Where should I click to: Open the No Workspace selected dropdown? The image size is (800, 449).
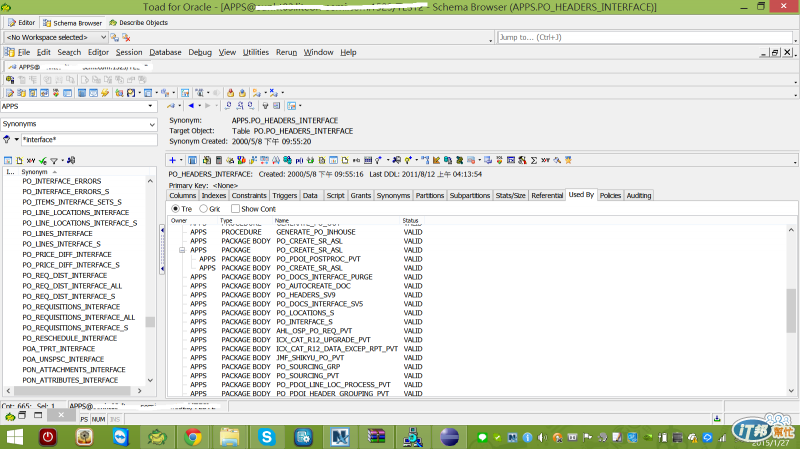pos(103,37)
